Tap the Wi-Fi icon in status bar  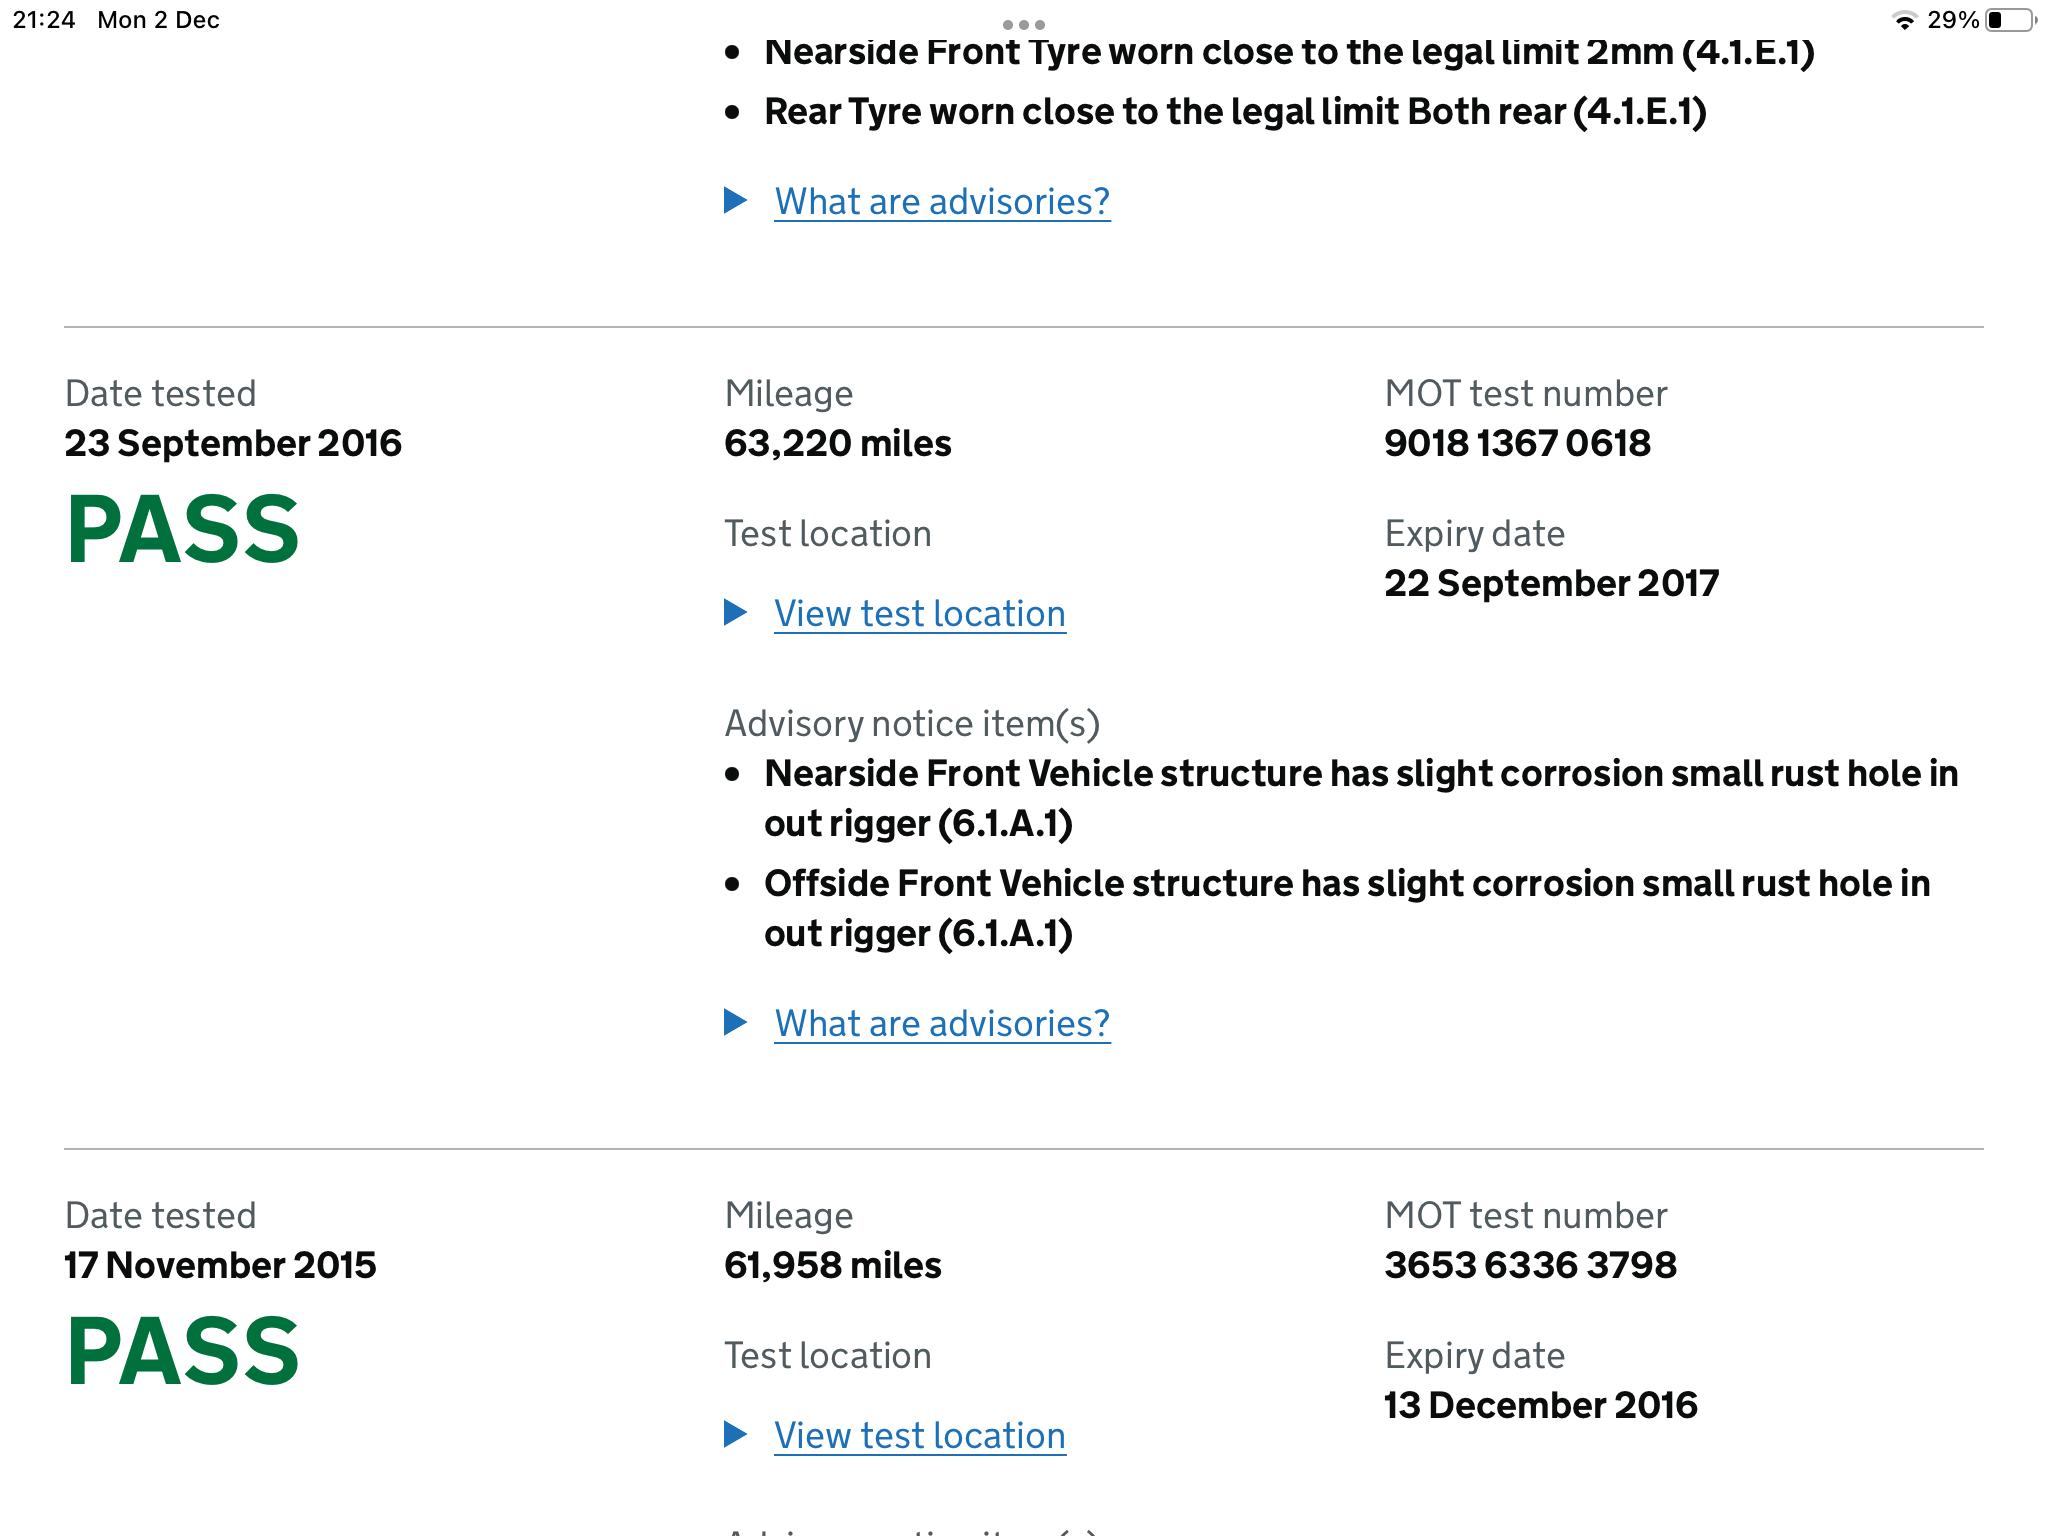pos(1905,21)
